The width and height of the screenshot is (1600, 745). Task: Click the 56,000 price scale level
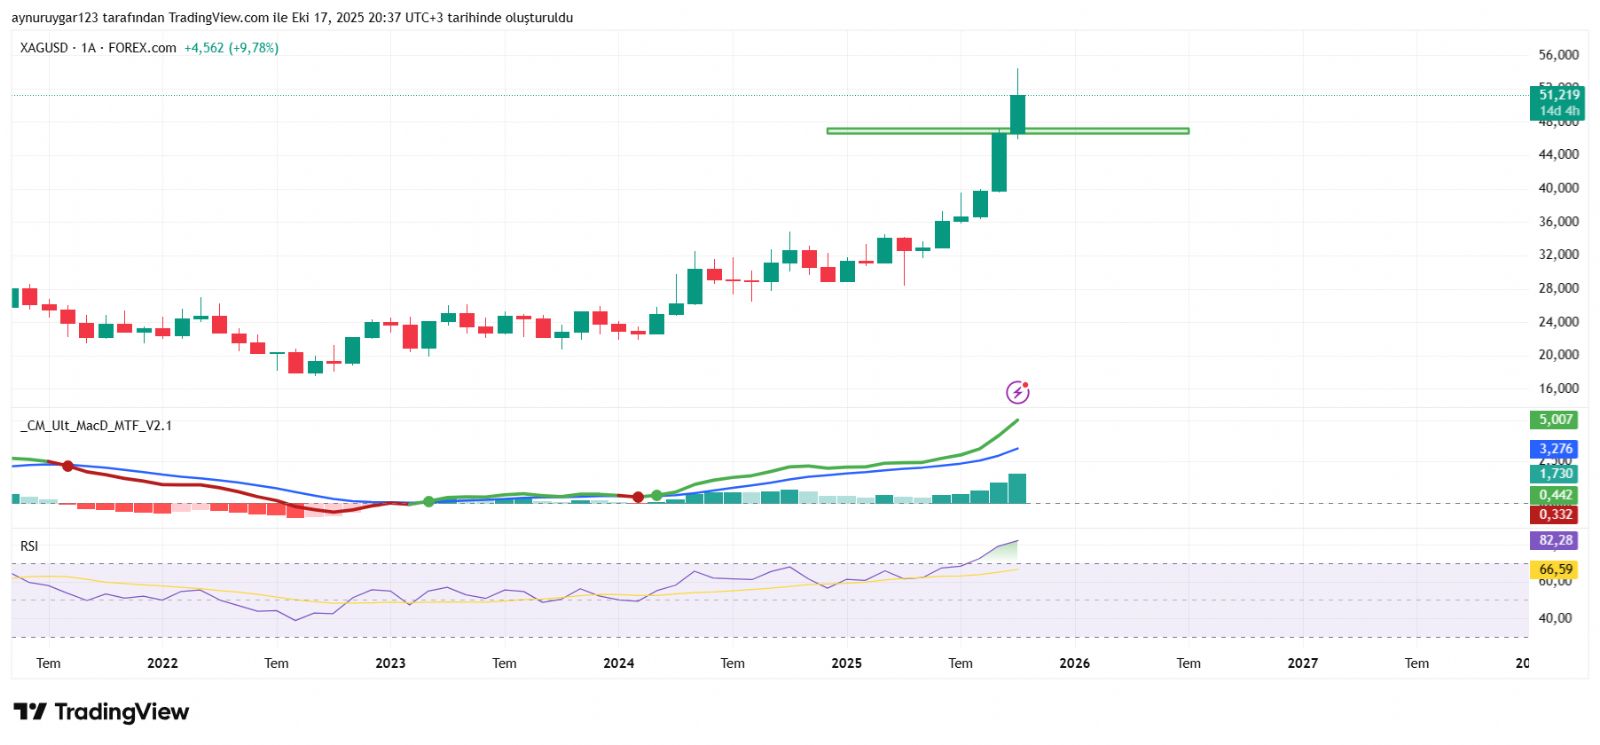pos(1558,55)
